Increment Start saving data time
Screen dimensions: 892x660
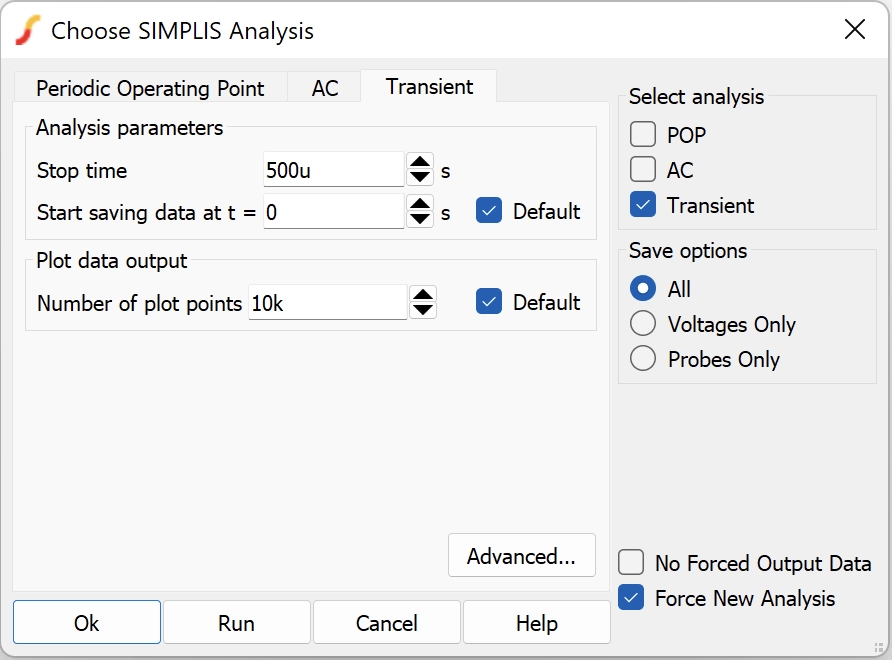(x=420, y=204)
